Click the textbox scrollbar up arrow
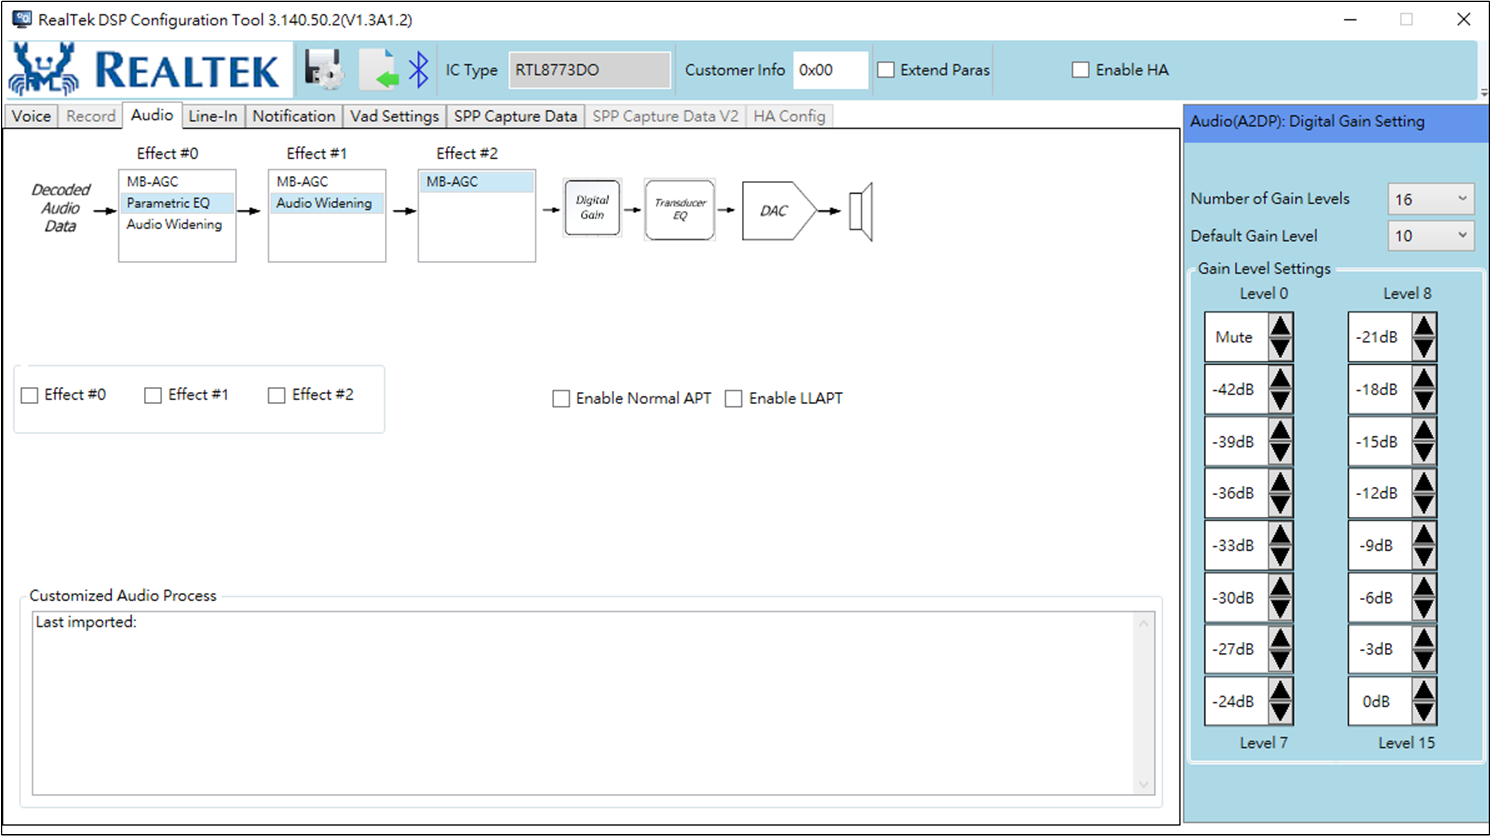Viewport: 1491px width, 836px height. pyautogui.click(x=1144, y=623)
